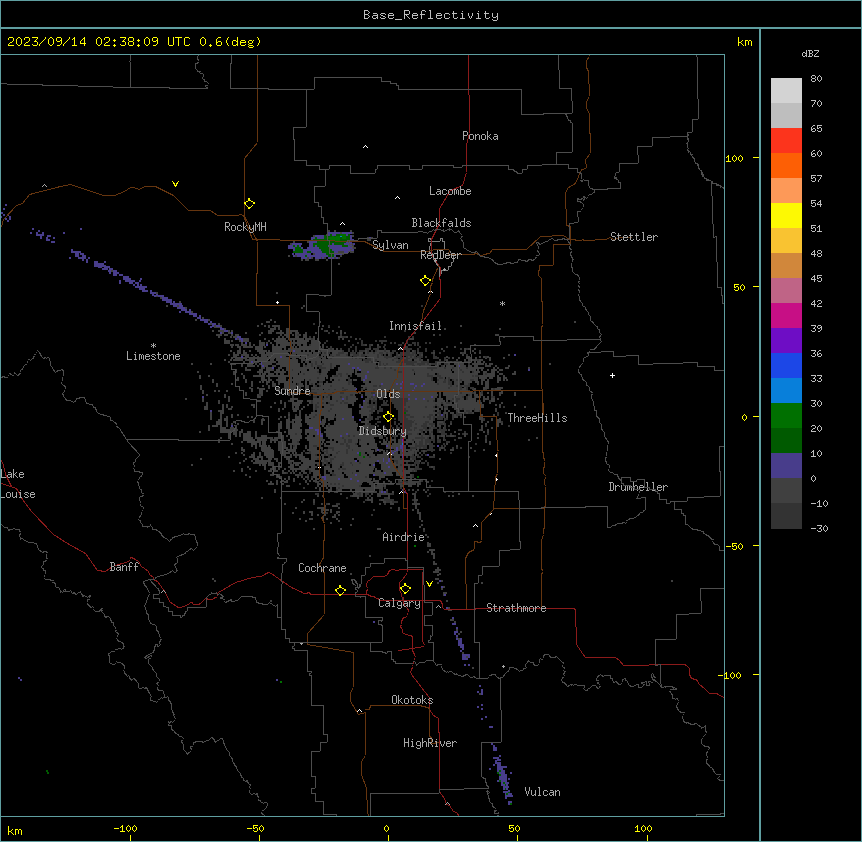Select the red 60–65 dBZ legend swatch

pos(786,140)
